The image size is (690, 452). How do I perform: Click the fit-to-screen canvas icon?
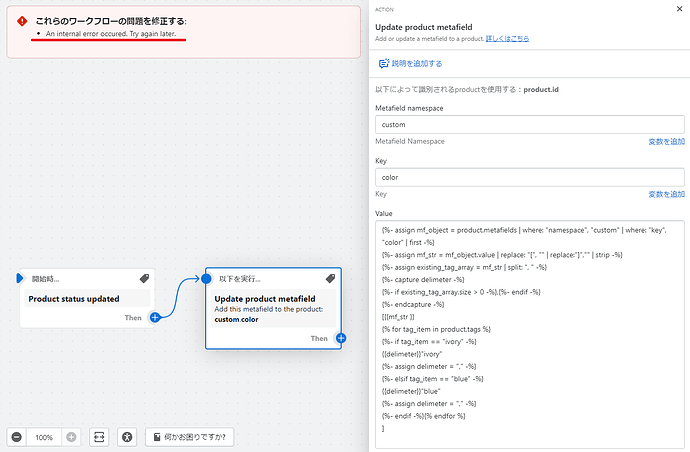99,437
